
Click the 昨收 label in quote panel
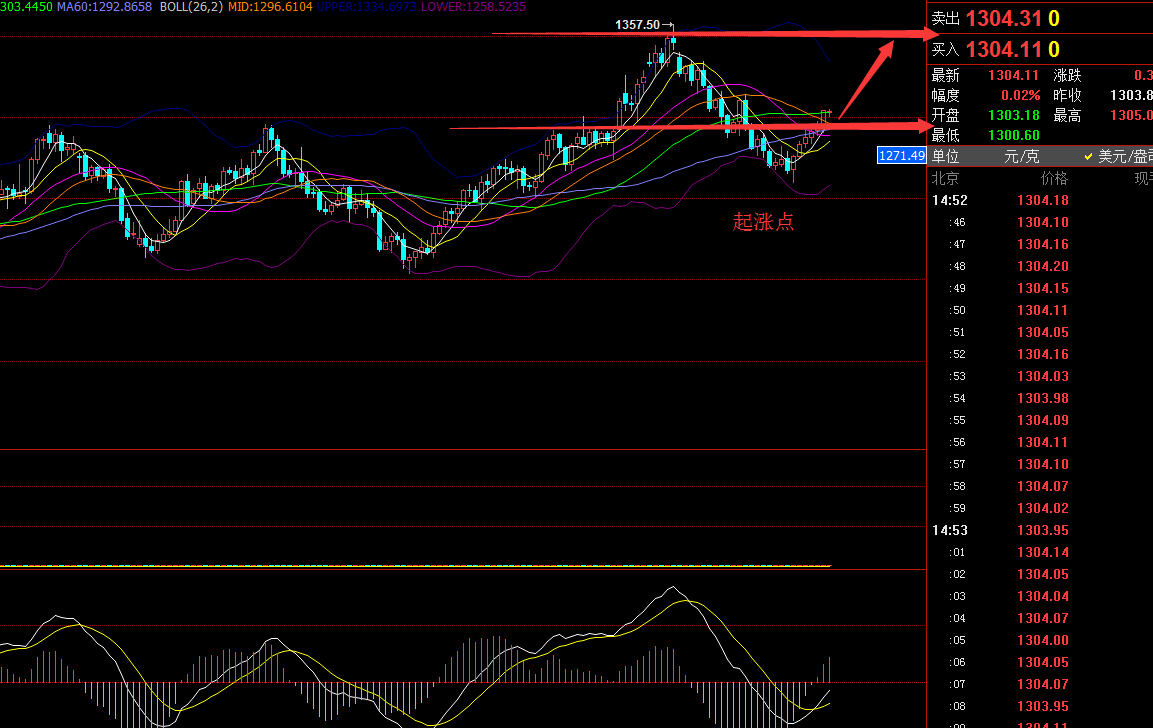(x=1067, y=95)
